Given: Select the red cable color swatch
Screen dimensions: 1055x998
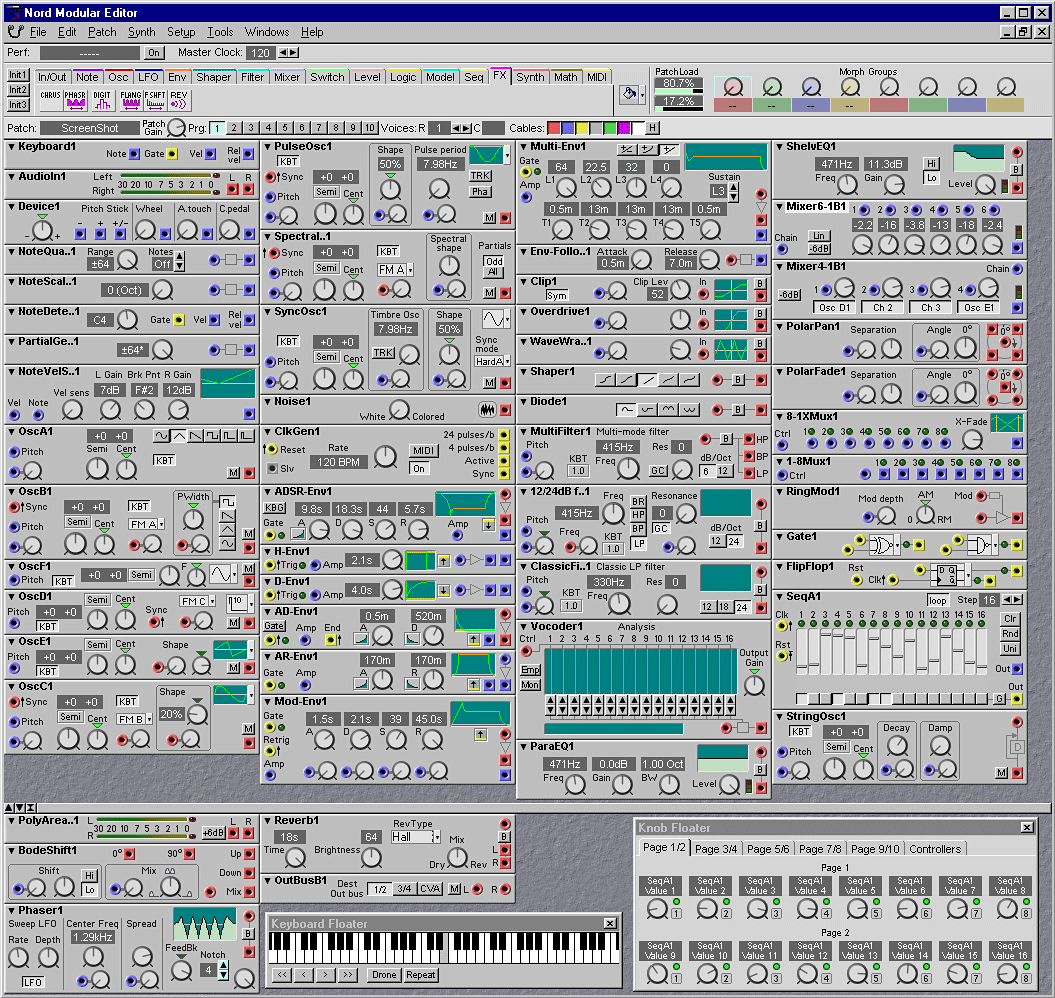Looking at the screenshot, I should [x=554, y=128].
